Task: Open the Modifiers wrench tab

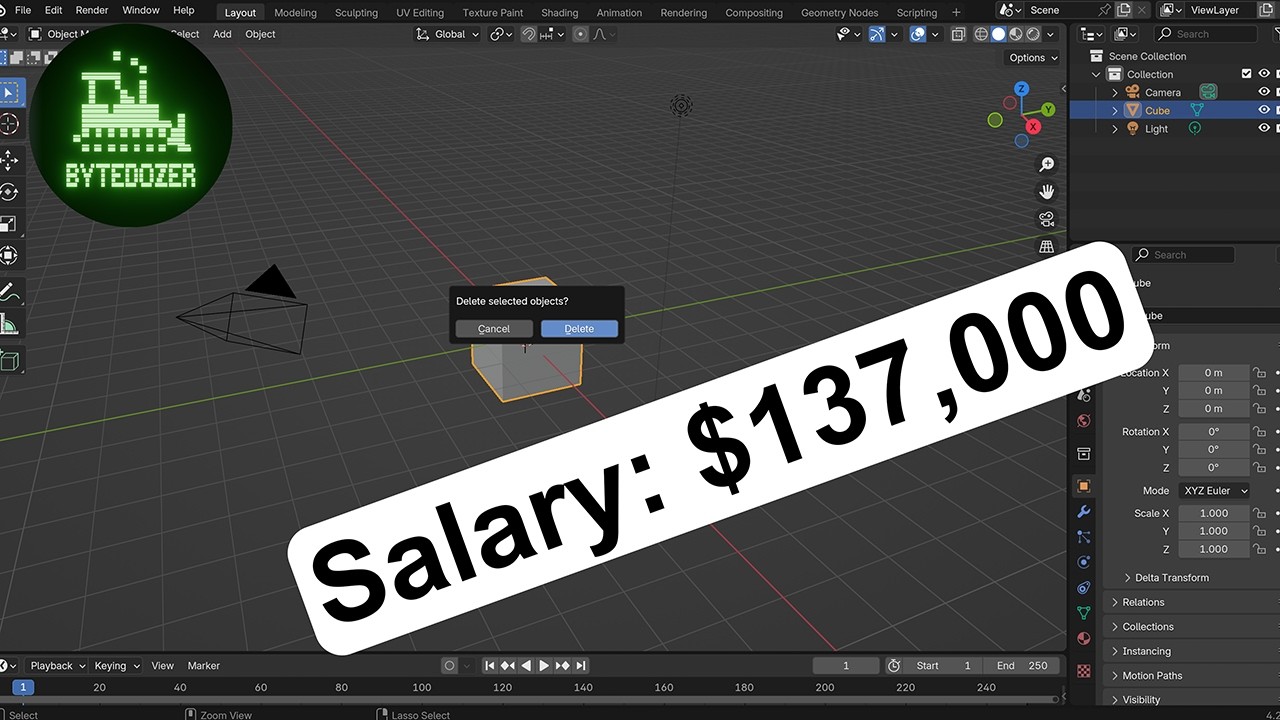Action: [x=1083, y=512]
